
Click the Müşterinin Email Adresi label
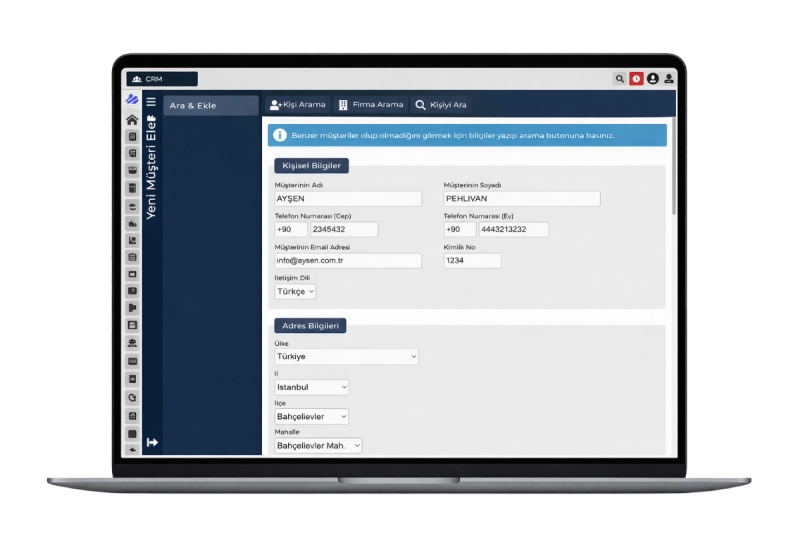(x=312, y=247)
